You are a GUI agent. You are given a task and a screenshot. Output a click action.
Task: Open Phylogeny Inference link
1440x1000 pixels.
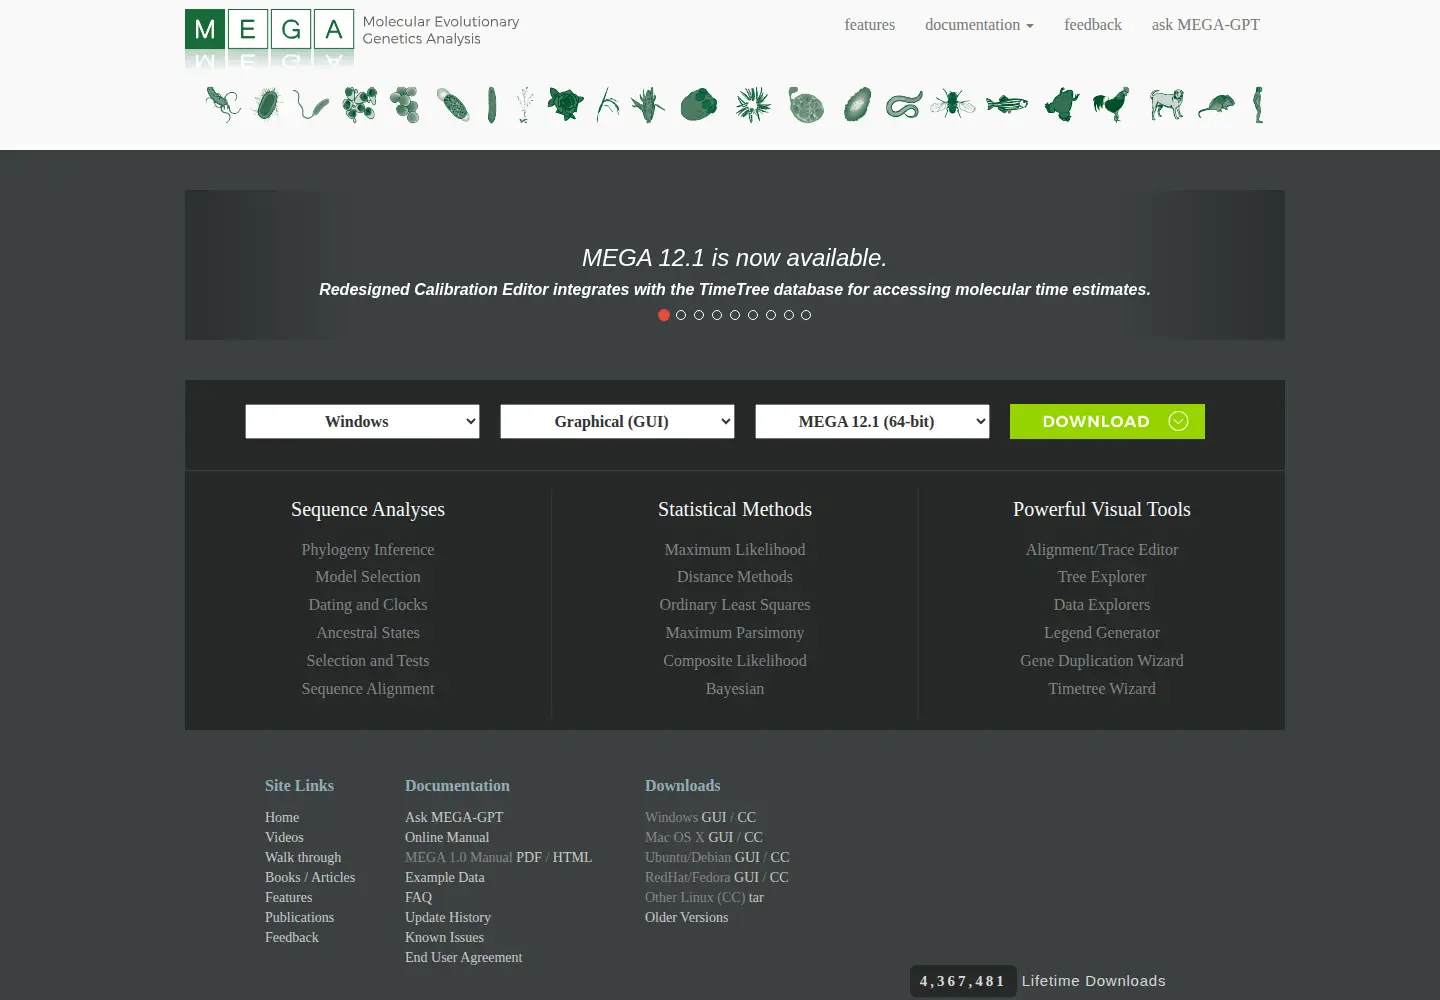pos(368,550)
